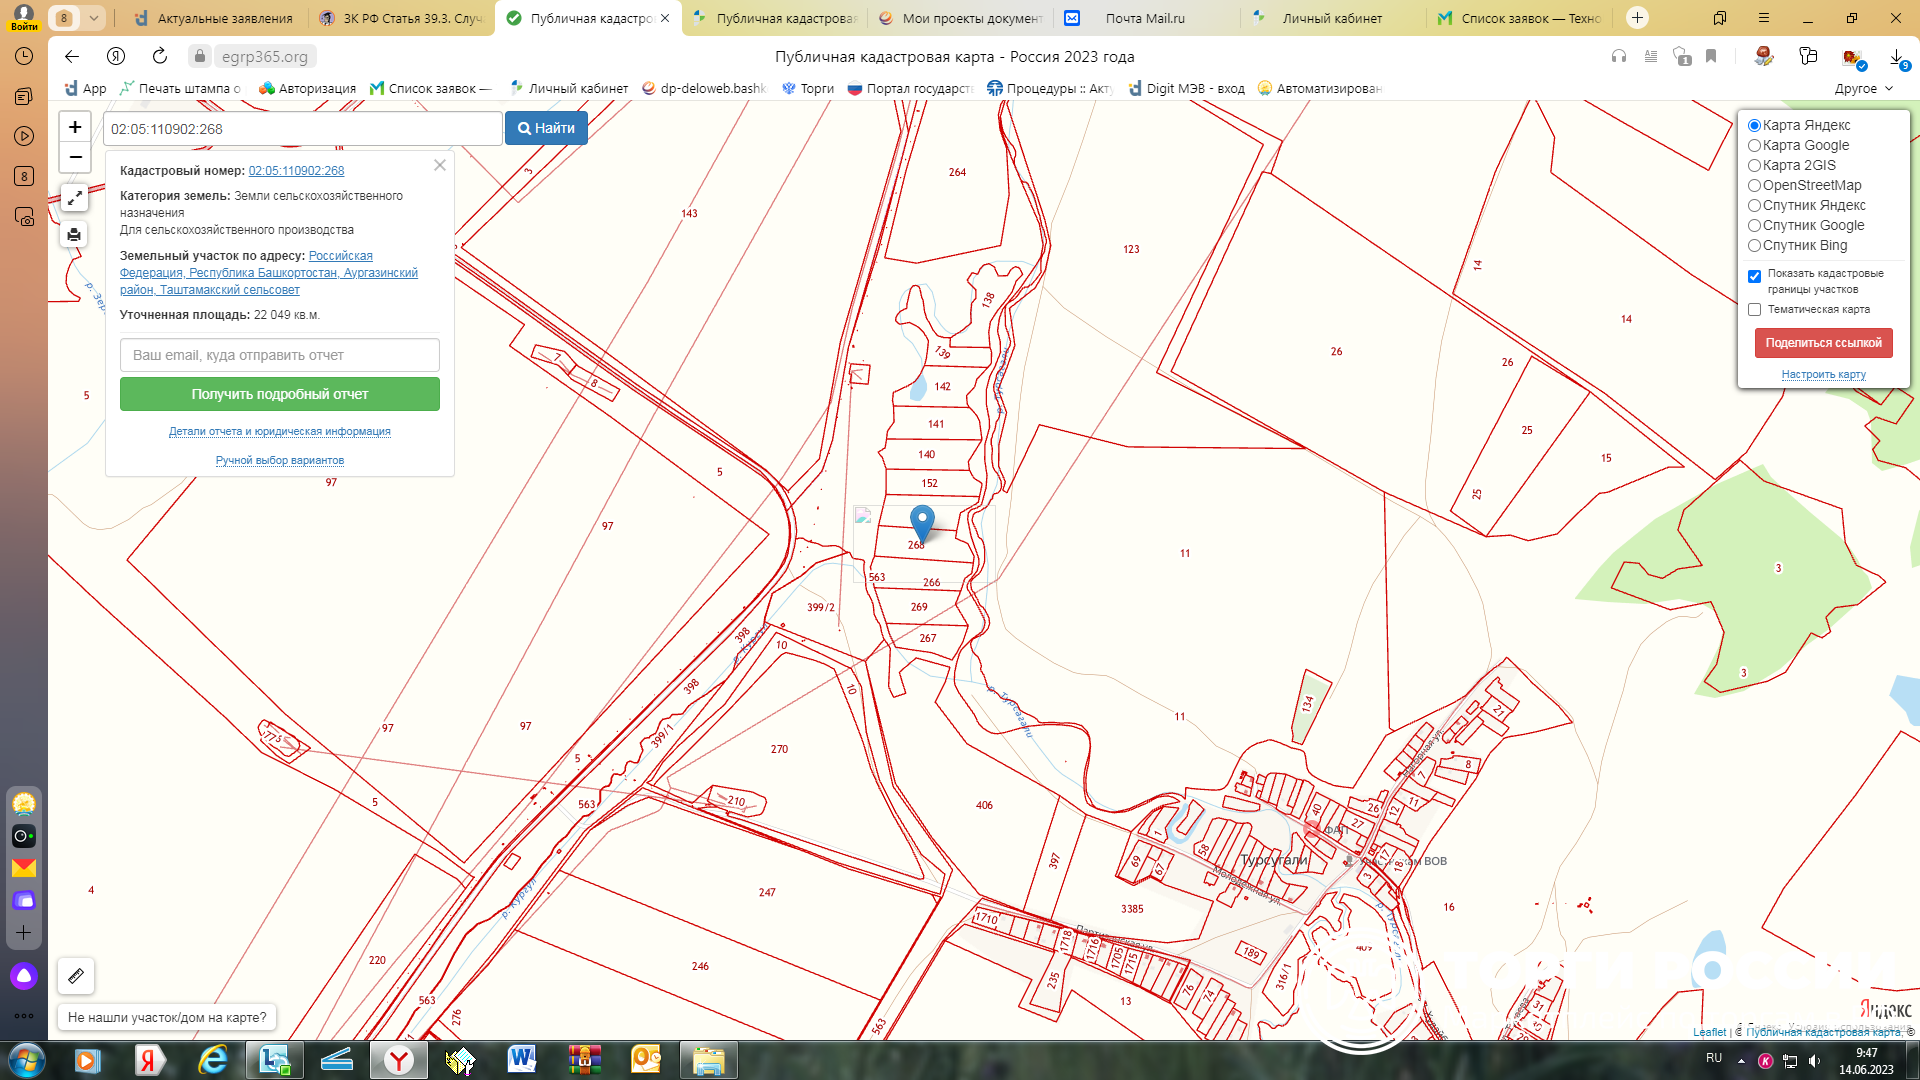Zoom in the map with plus button
The image size is (1920, 1080).
coord(75,127)
